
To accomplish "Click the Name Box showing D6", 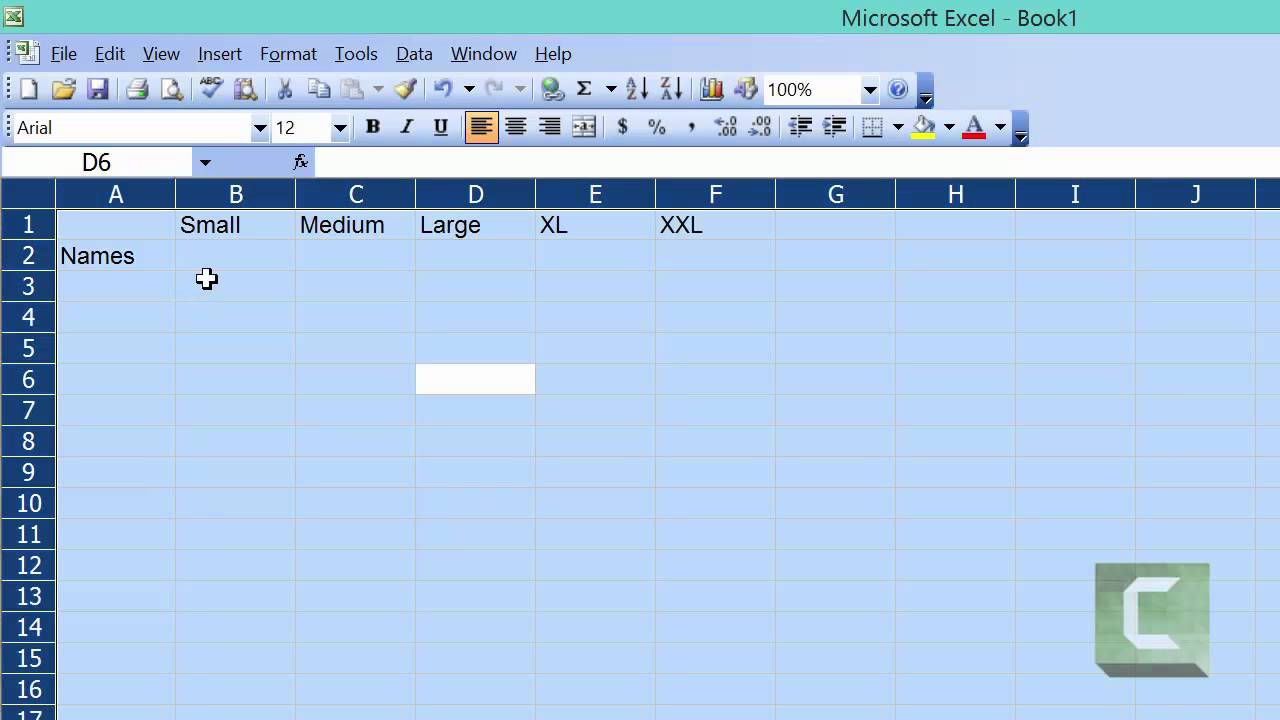I will coord(97,162).
